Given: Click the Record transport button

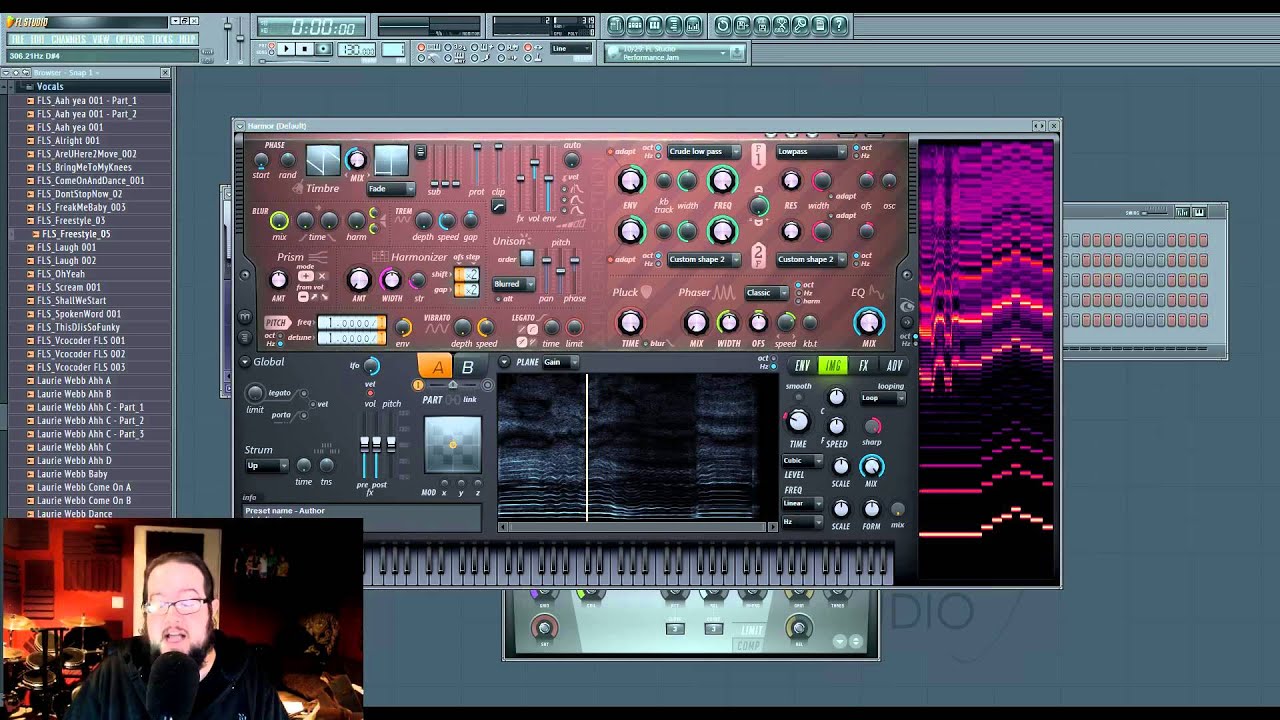Looking at the screenshot, I should 323,49.
